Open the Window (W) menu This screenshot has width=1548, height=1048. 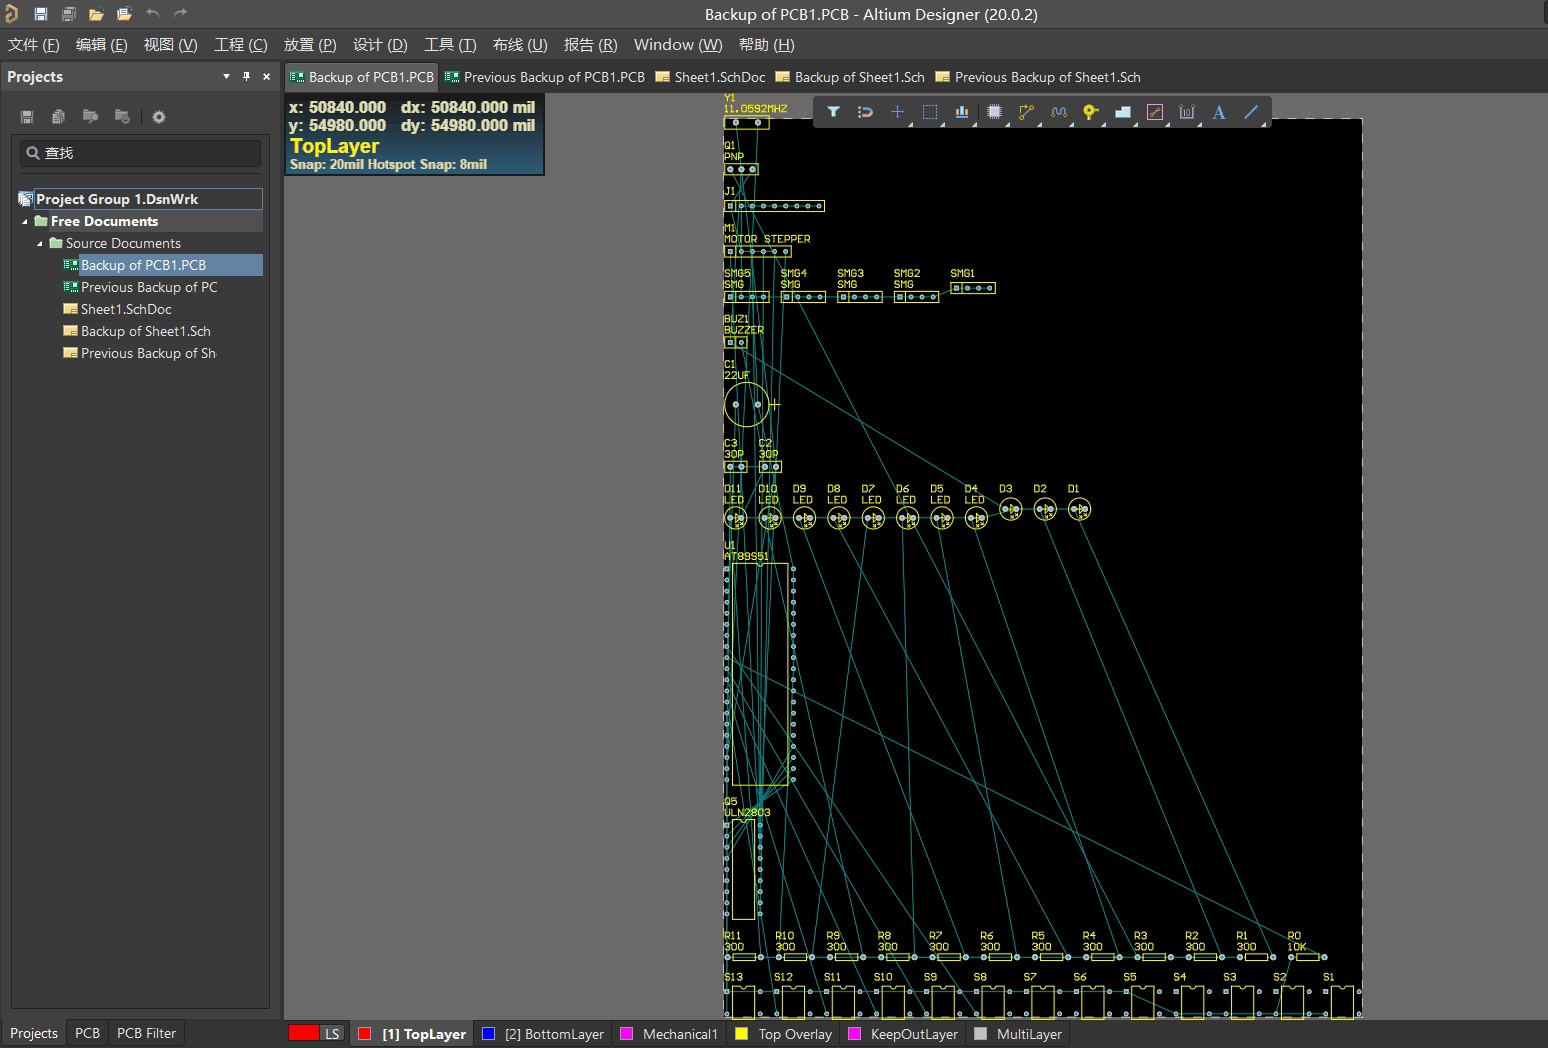pos(678,45)
